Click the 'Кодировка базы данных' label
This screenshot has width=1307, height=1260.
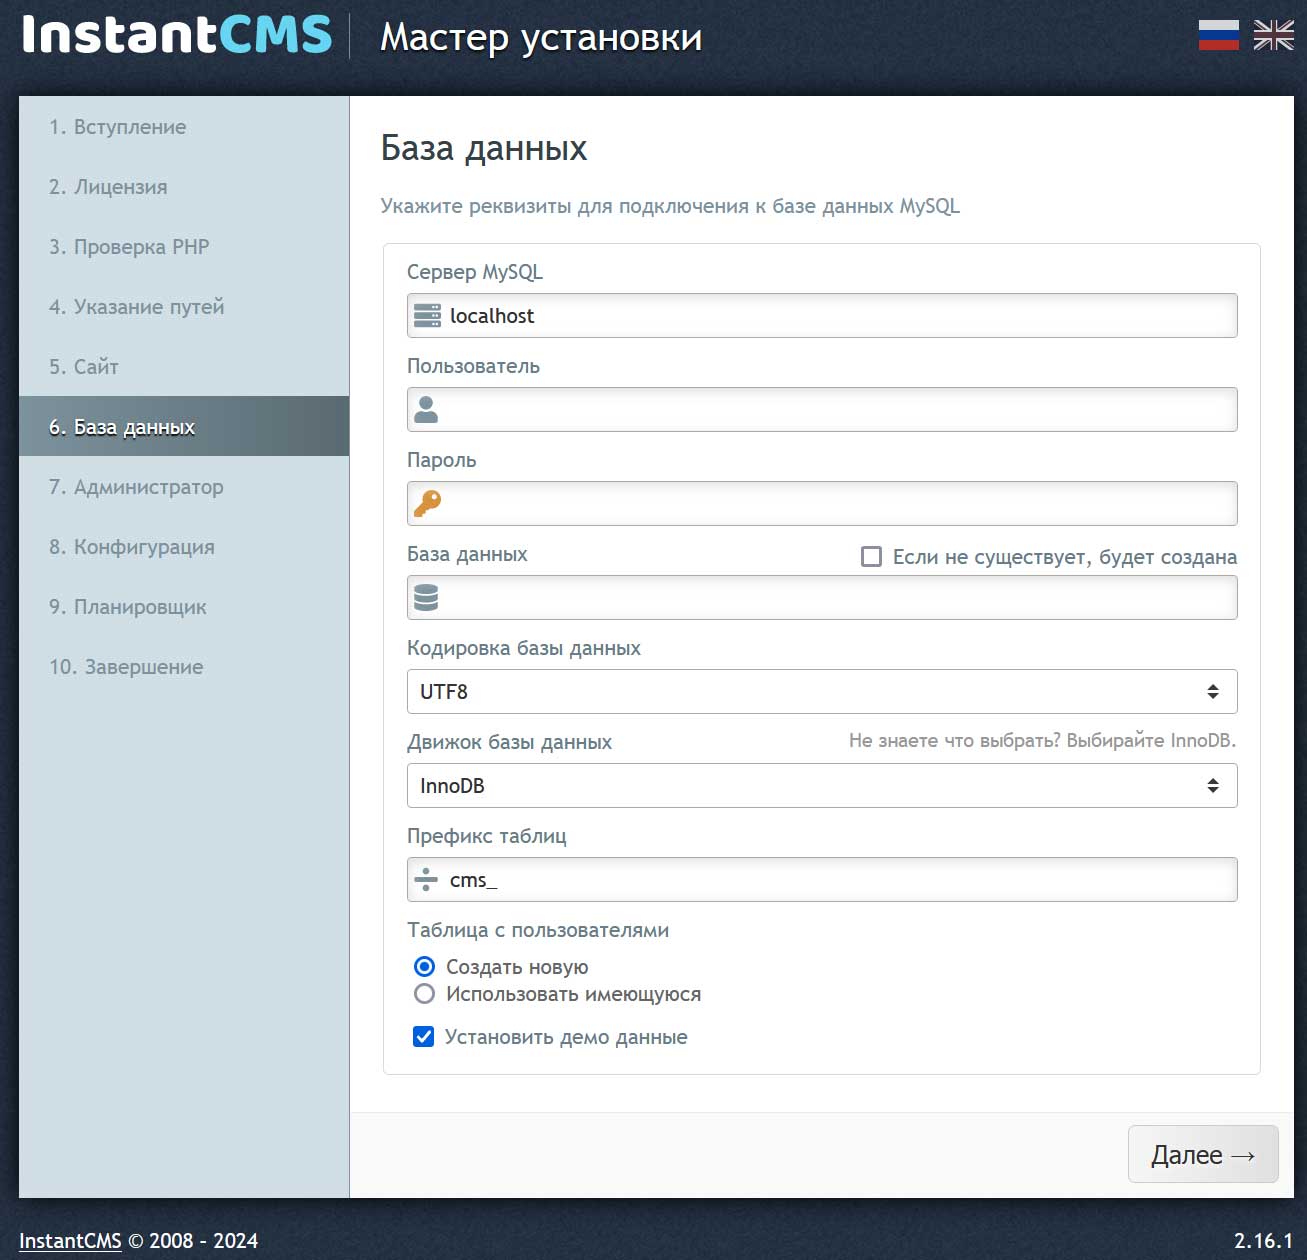pyautogui.click(x=524, y=648)
